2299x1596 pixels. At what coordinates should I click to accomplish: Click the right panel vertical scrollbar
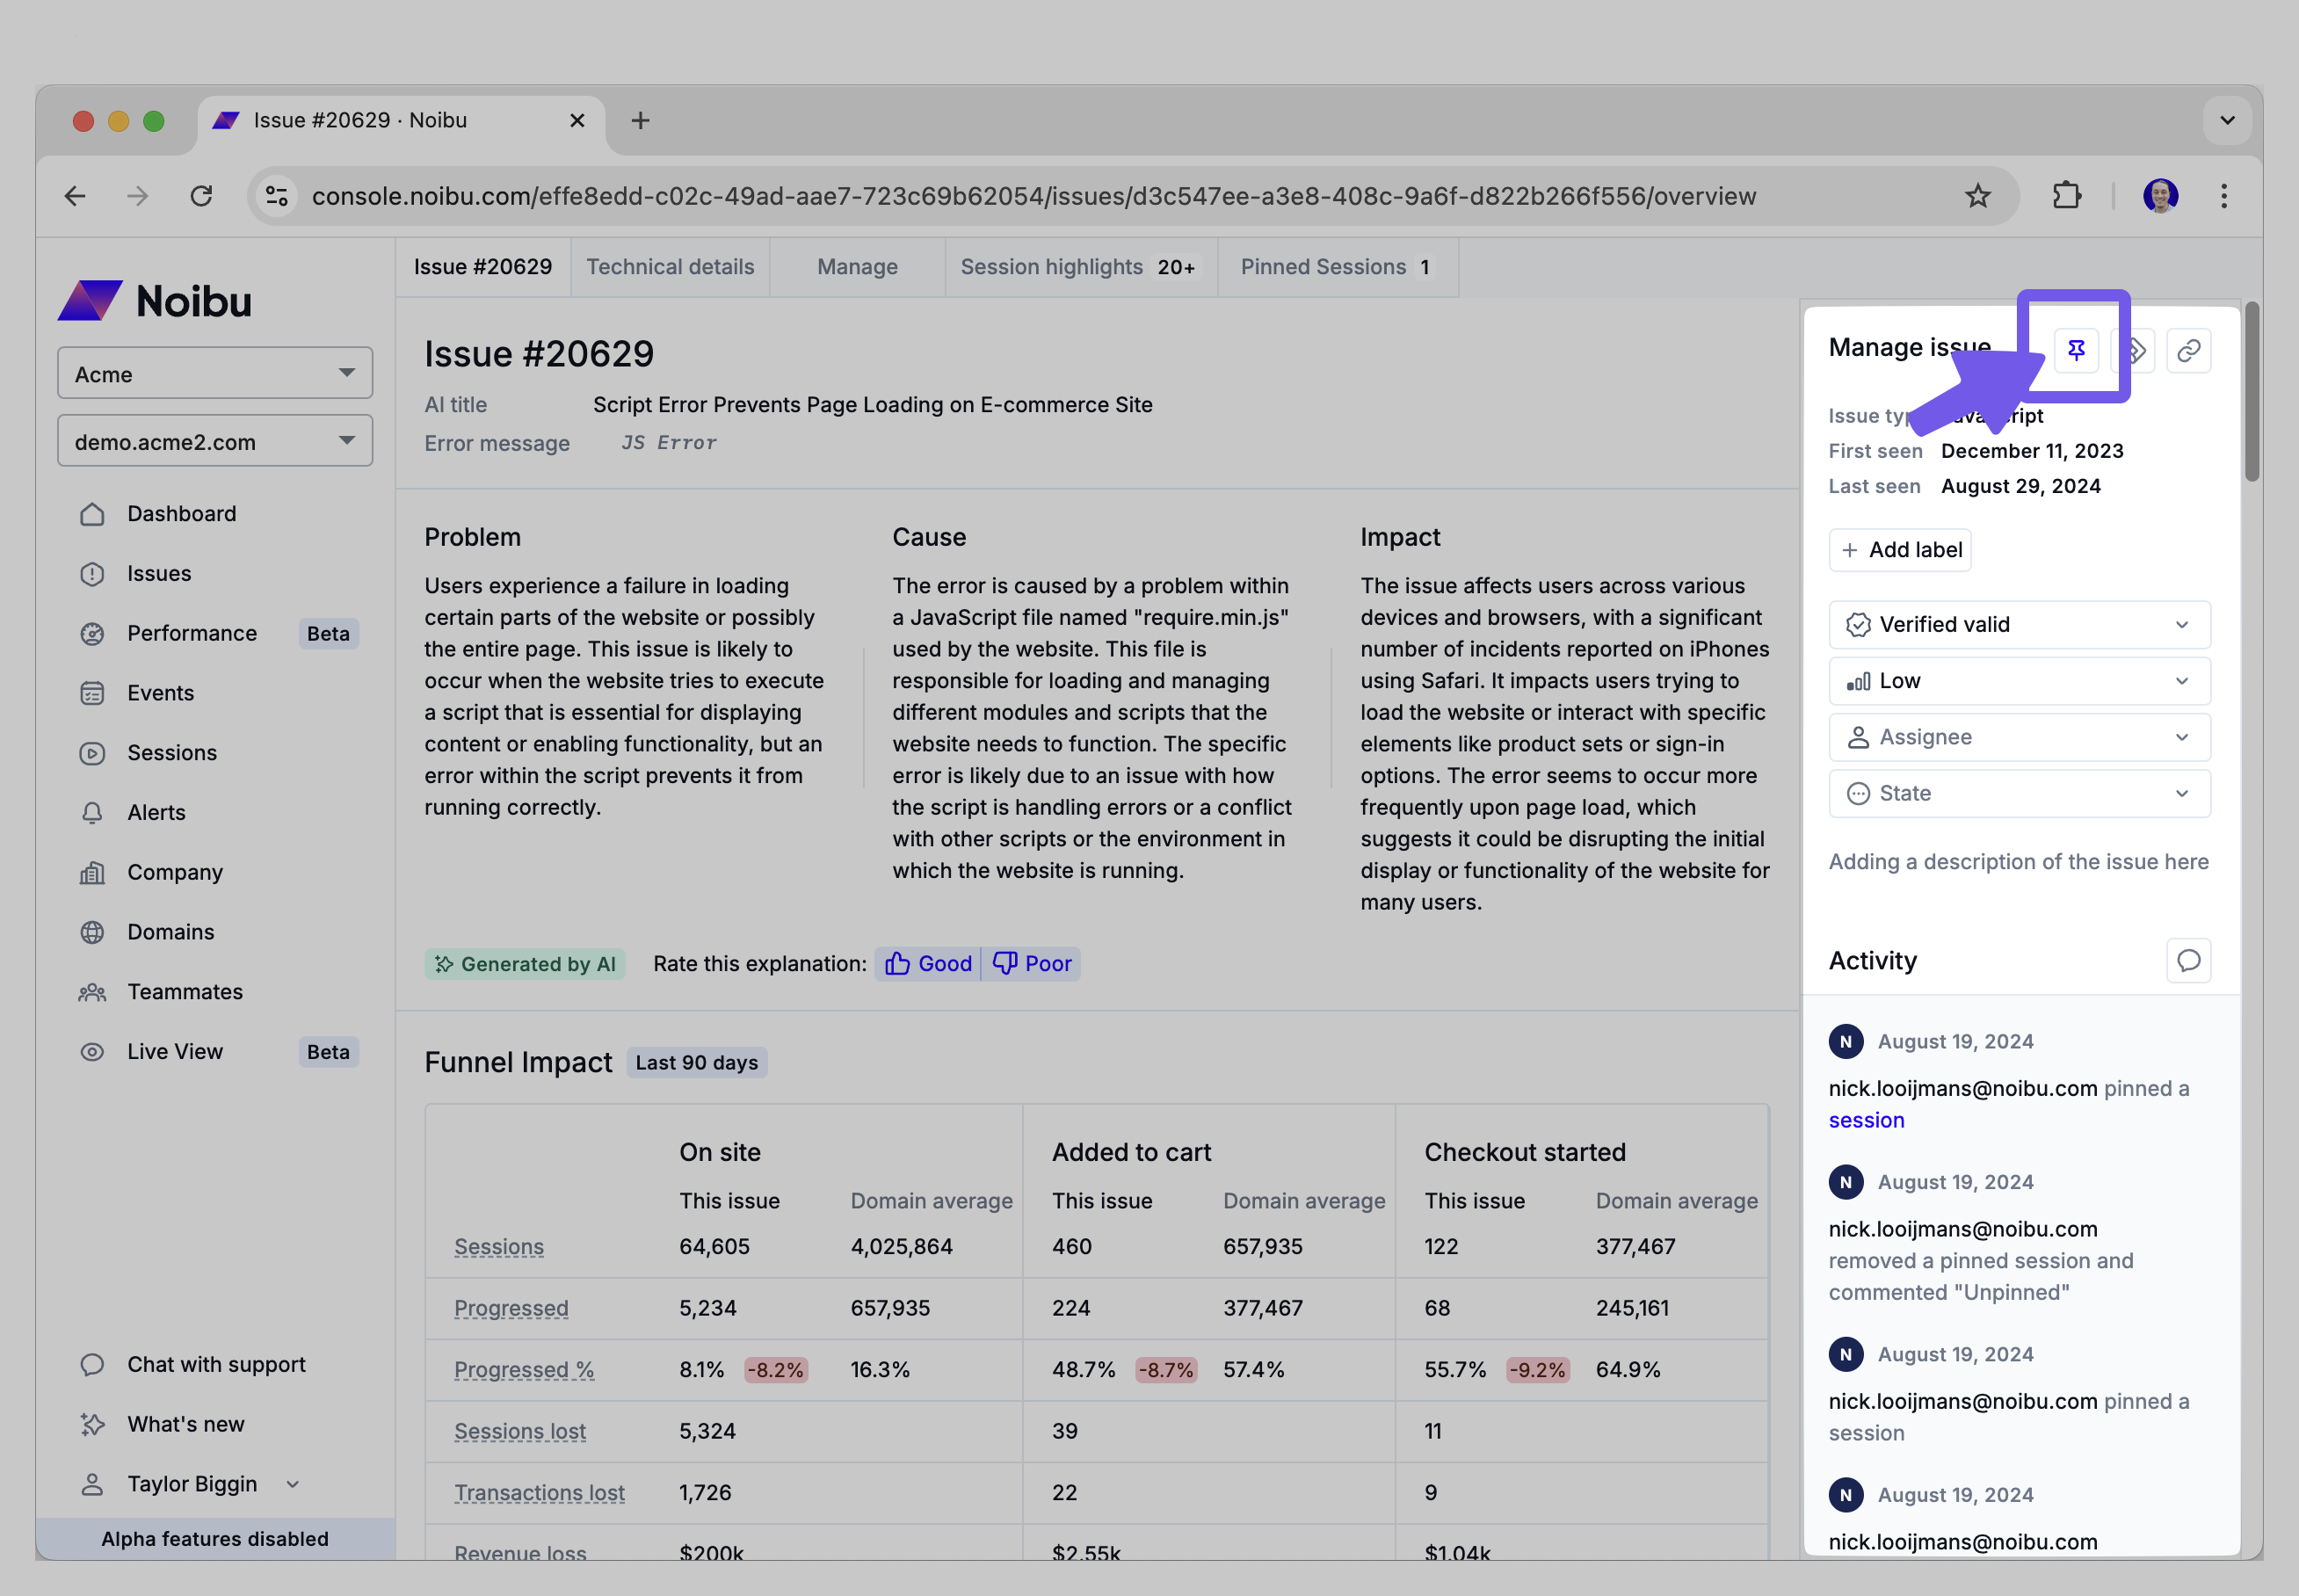[2251, 392]
